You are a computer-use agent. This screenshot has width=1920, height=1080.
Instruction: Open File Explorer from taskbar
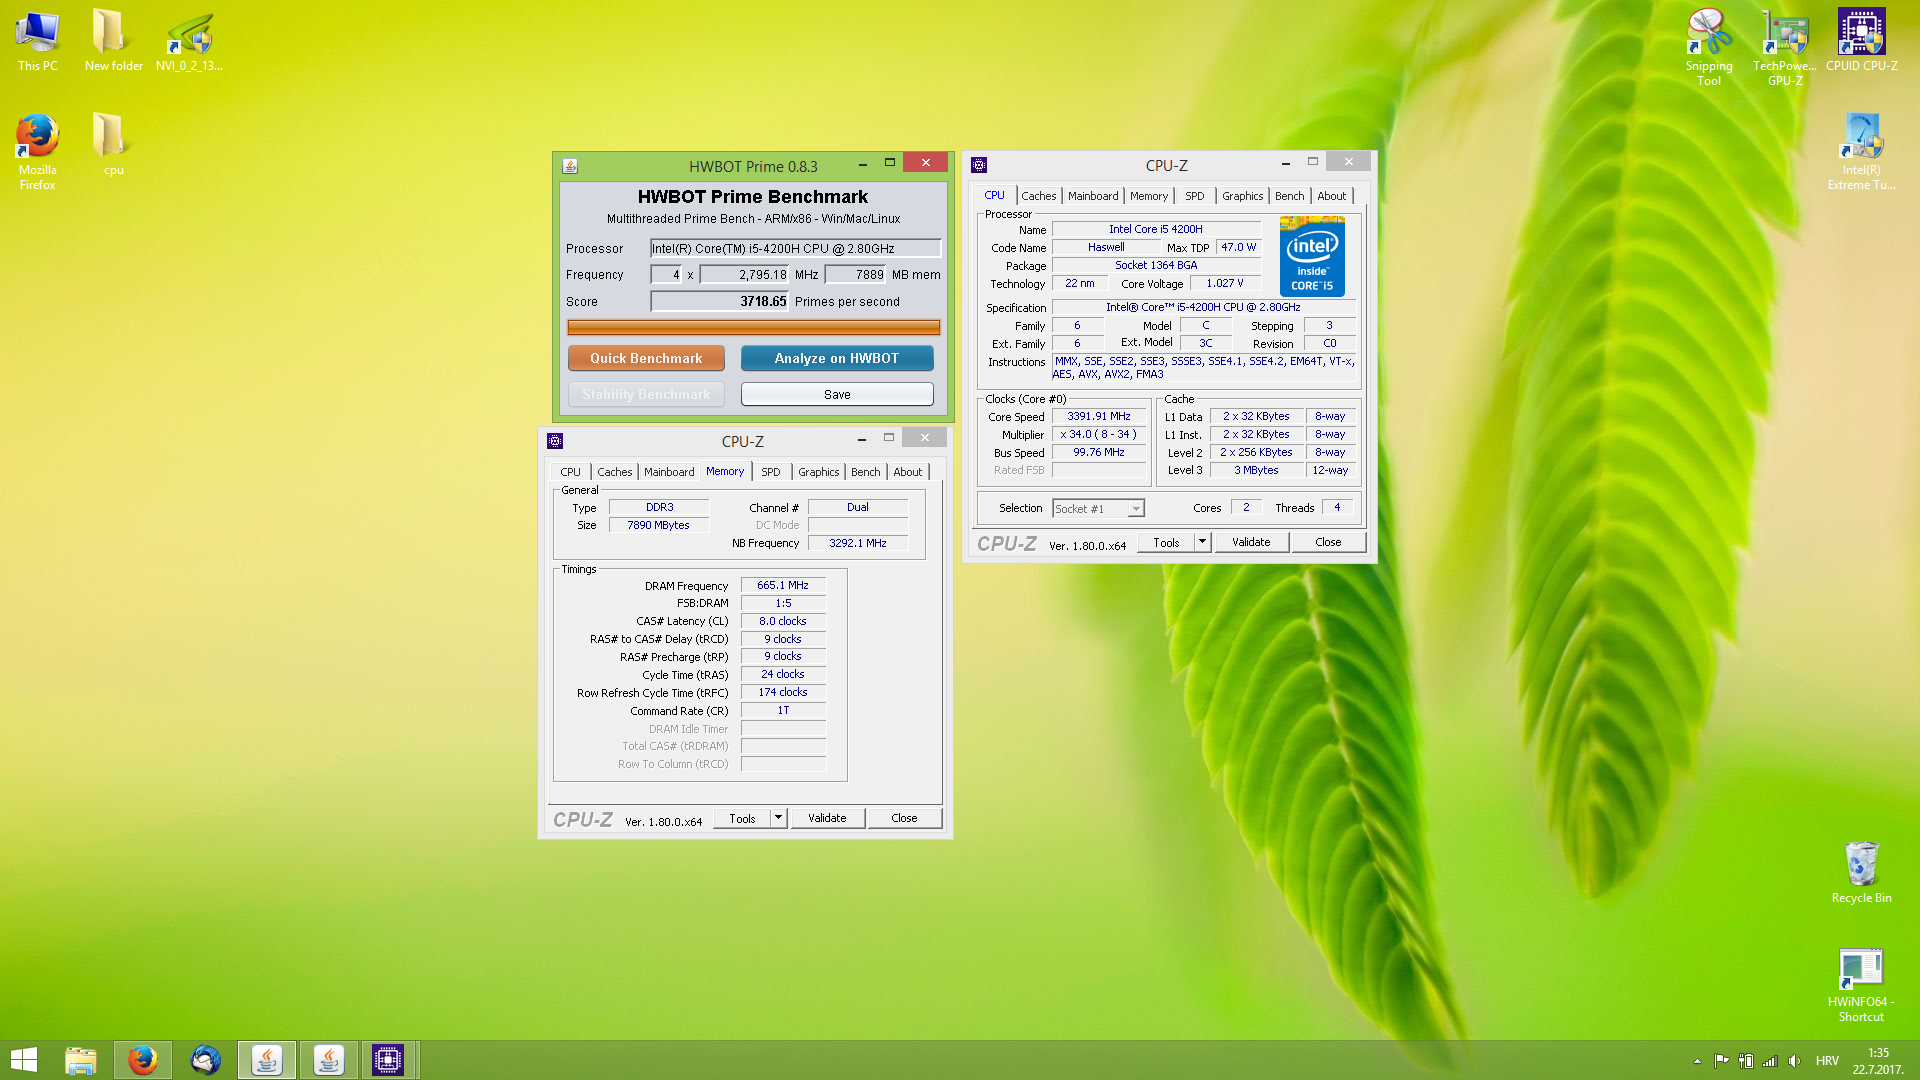pyautogui.click(x=81, y=1060)
